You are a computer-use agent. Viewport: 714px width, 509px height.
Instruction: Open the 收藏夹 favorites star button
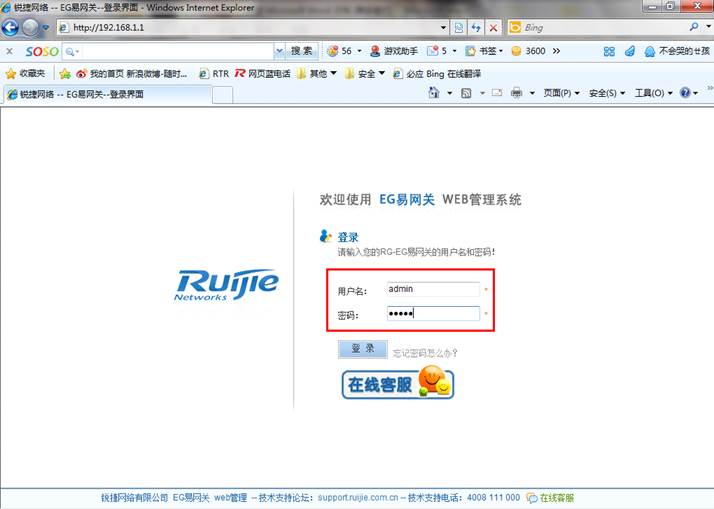click(25, 73)
